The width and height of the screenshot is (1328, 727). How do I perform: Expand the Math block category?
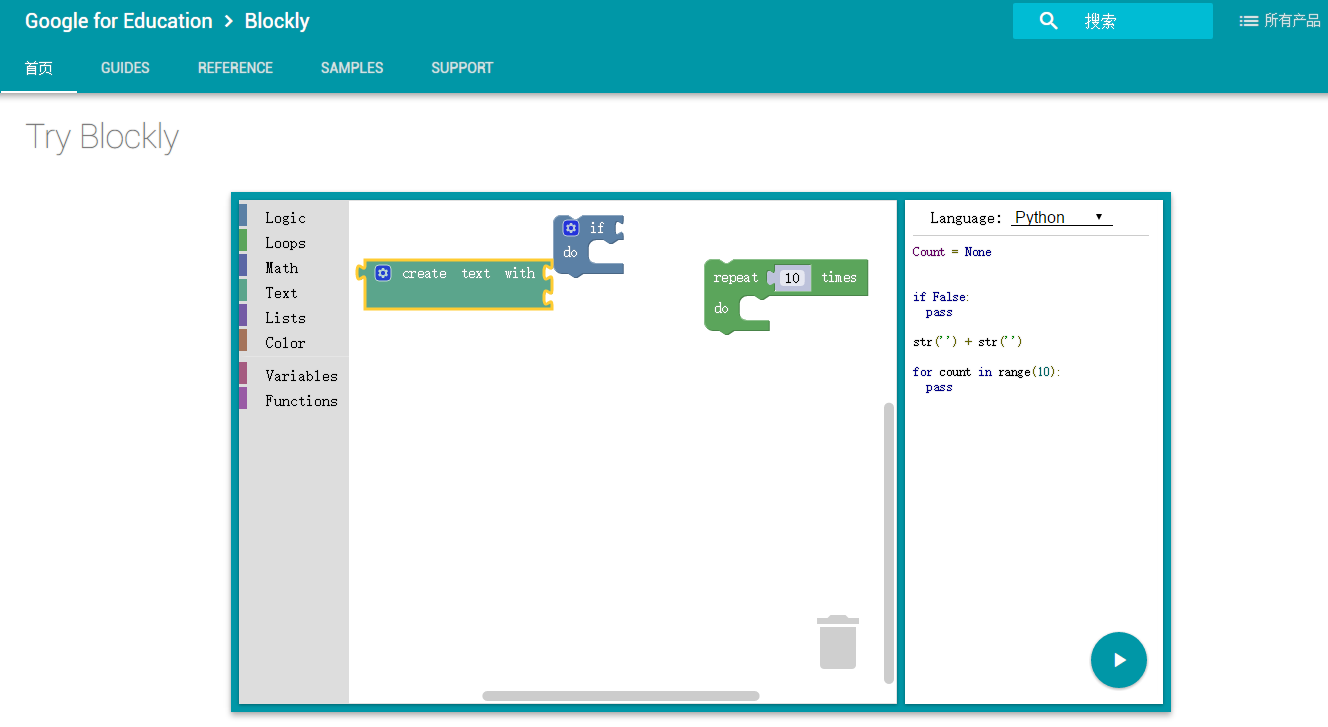(x=281, y=268)
